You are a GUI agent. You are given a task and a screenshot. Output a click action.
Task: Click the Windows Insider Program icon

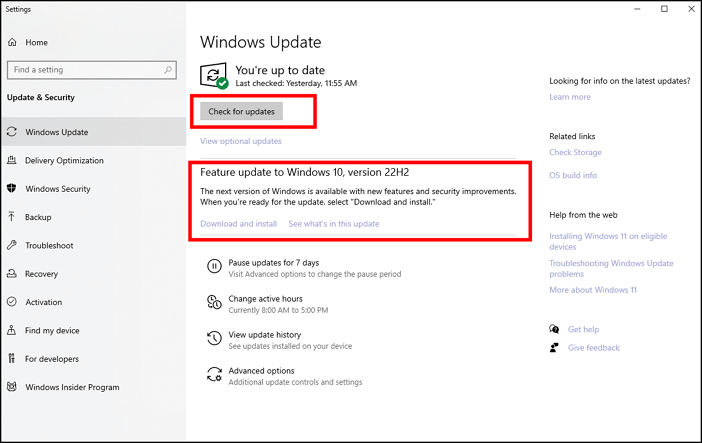click(x=12, y=387)
